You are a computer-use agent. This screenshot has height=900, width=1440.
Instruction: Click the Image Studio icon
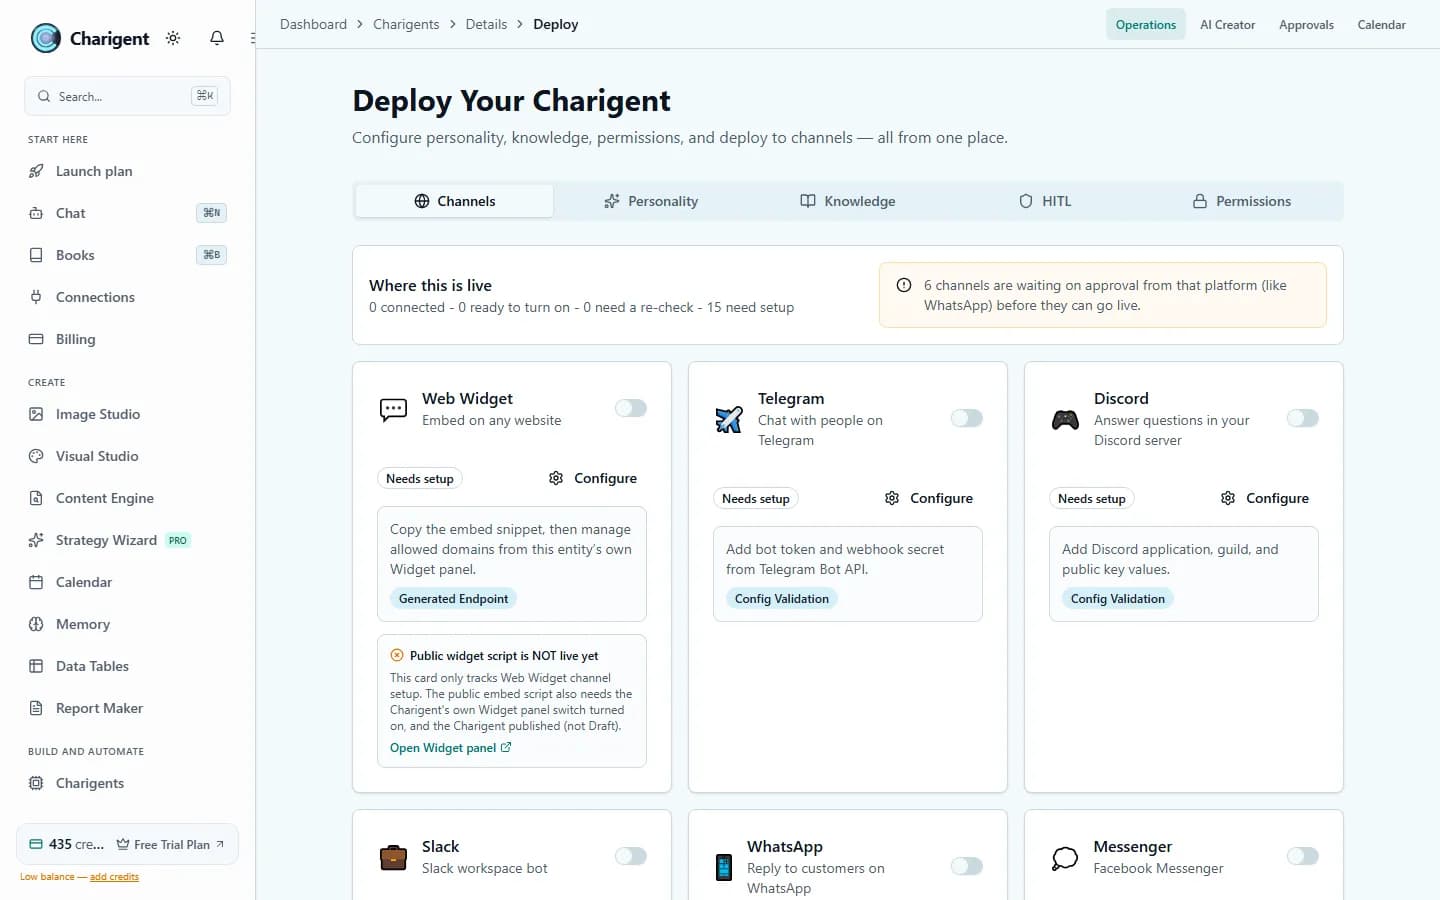(x=36, y=414)
